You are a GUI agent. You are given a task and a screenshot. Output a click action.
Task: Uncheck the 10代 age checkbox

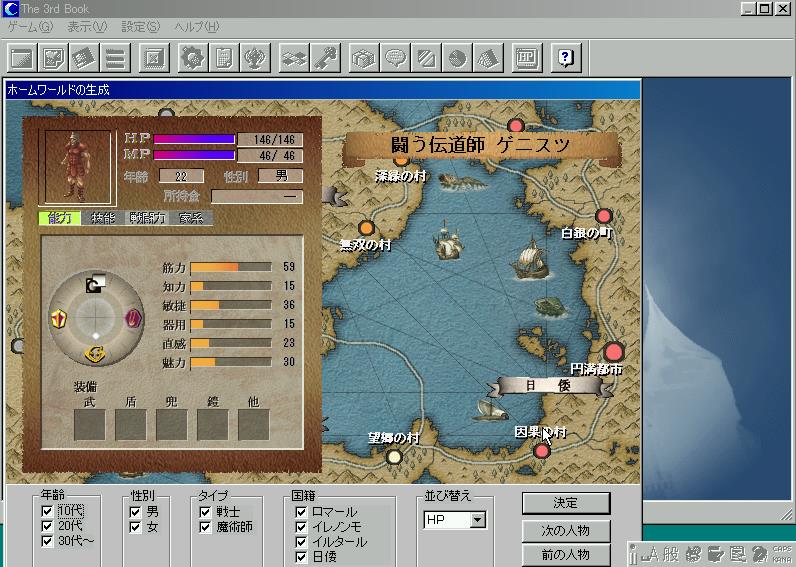point(47,511)
